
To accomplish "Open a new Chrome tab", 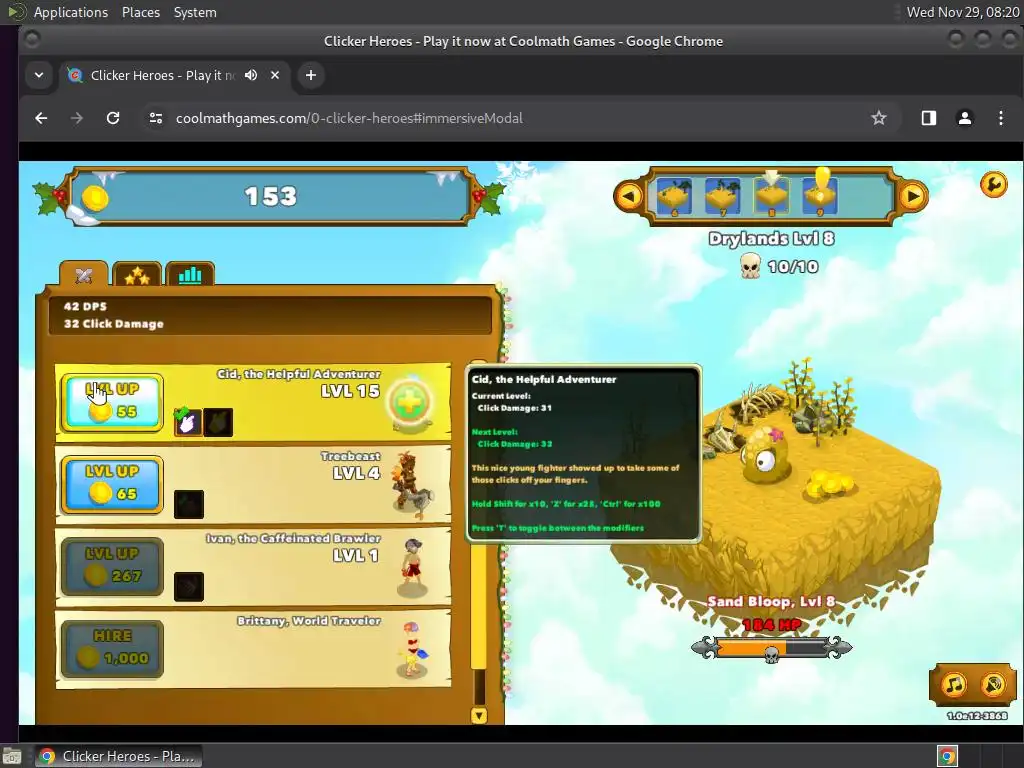I will 311,75.
